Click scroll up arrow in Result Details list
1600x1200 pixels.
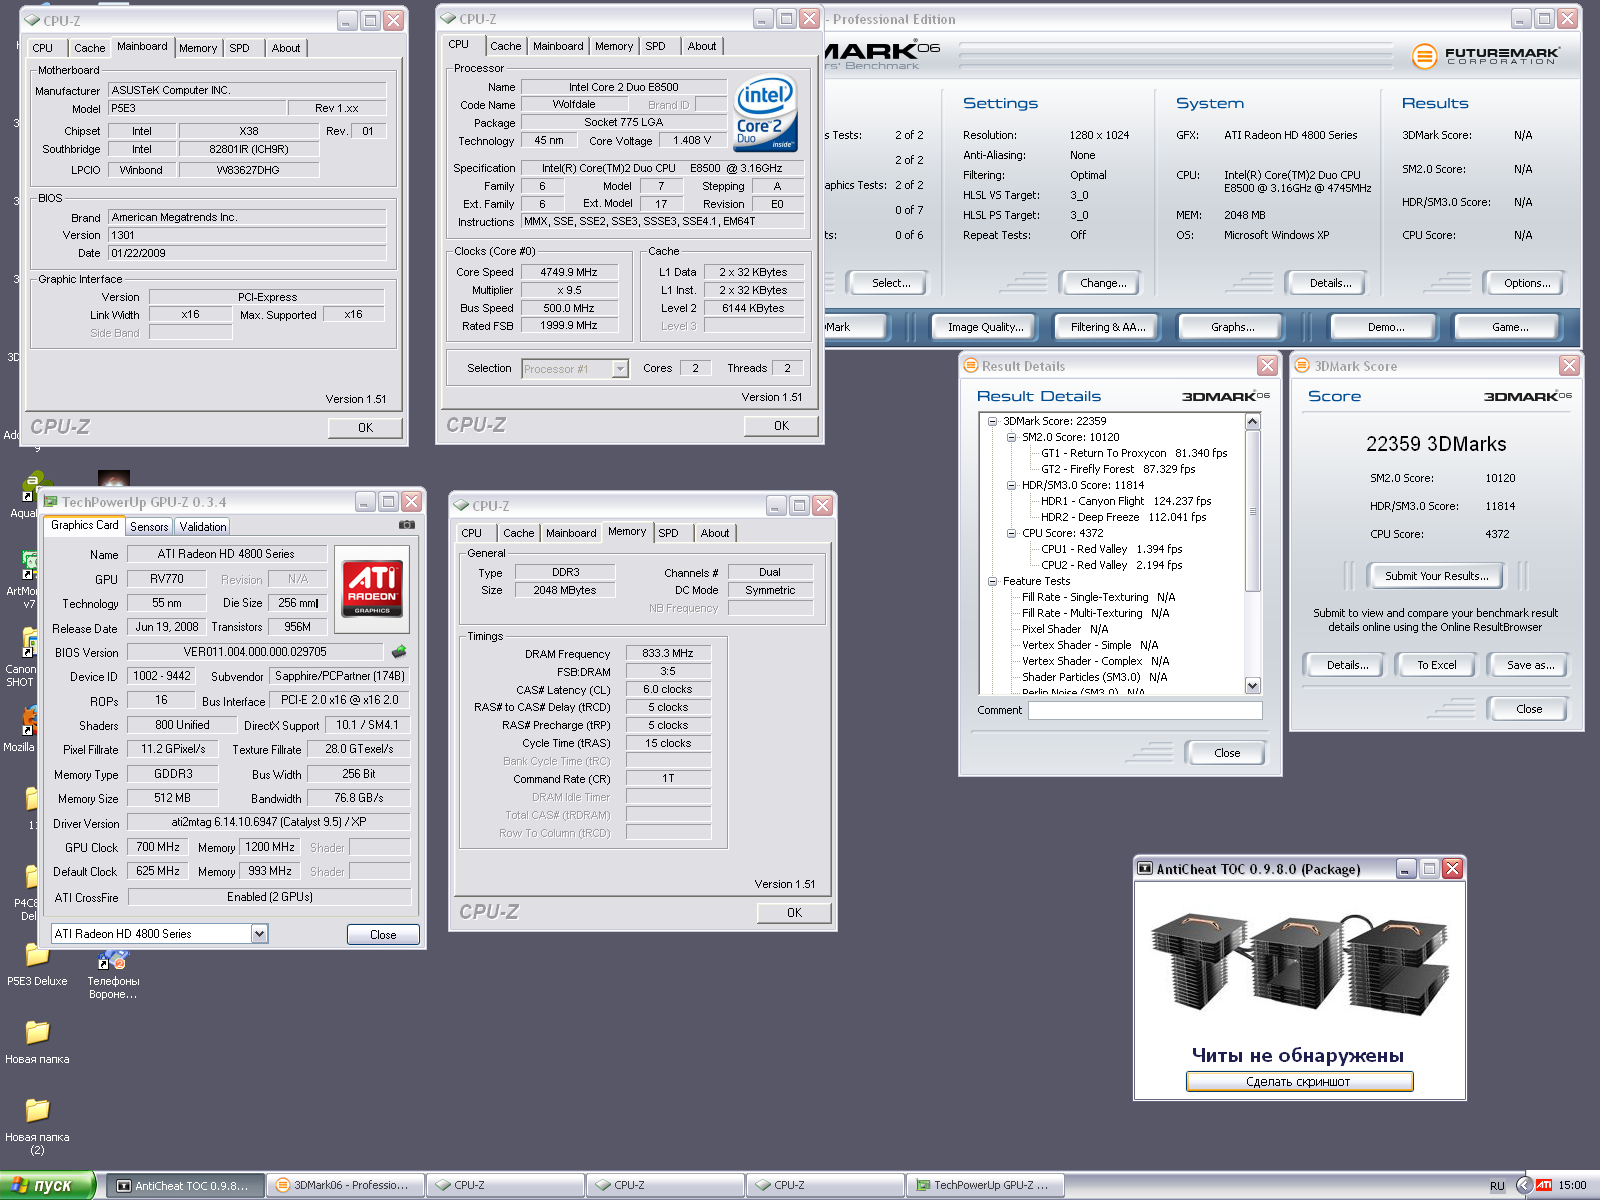[x=1253, y=422]
